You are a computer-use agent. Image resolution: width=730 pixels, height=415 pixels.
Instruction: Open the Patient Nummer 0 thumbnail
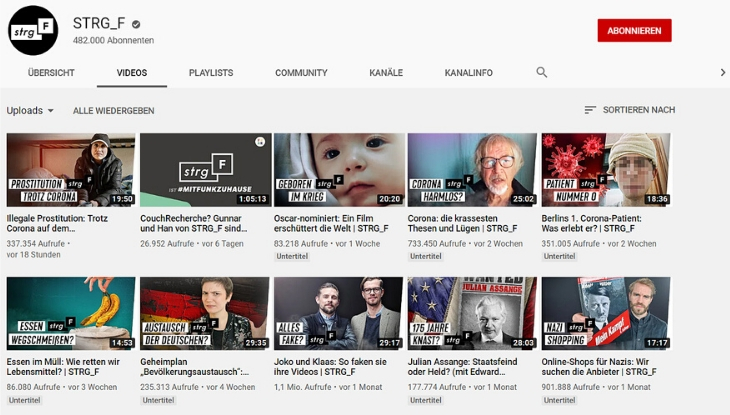(606, 170)
